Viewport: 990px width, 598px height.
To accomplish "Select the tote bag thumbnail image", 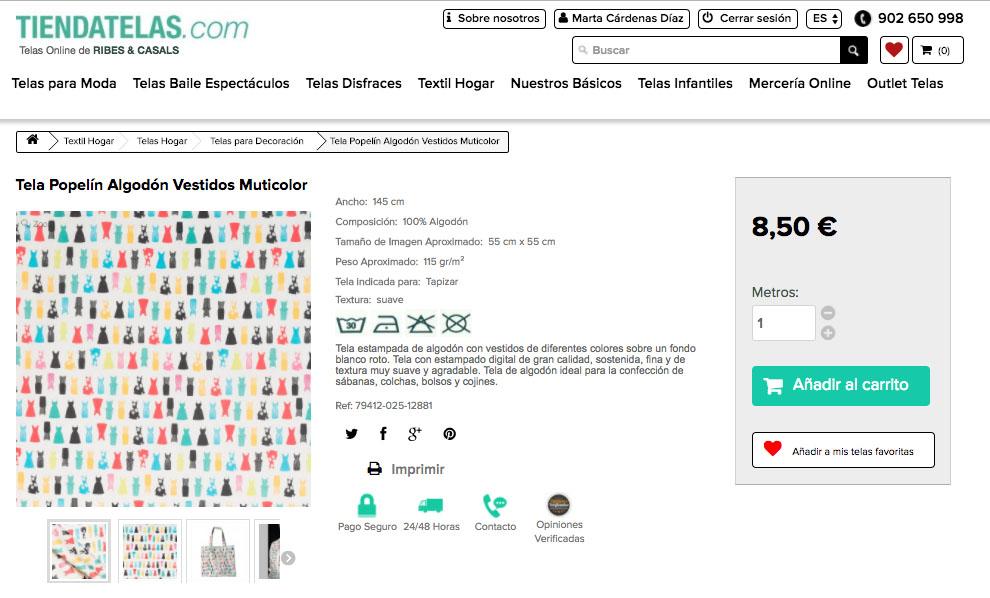I will (x=217, y=550).
